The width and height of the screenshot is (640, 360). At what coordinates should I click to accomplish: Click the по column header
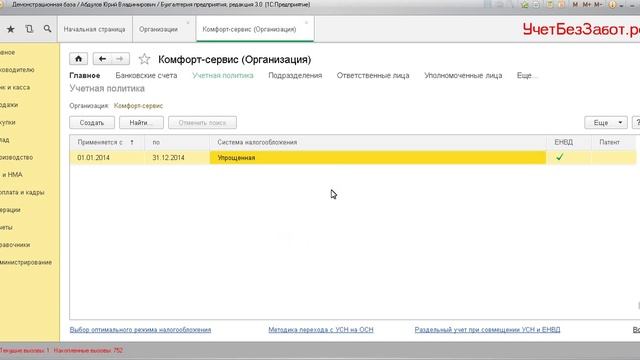pos(178,142)
